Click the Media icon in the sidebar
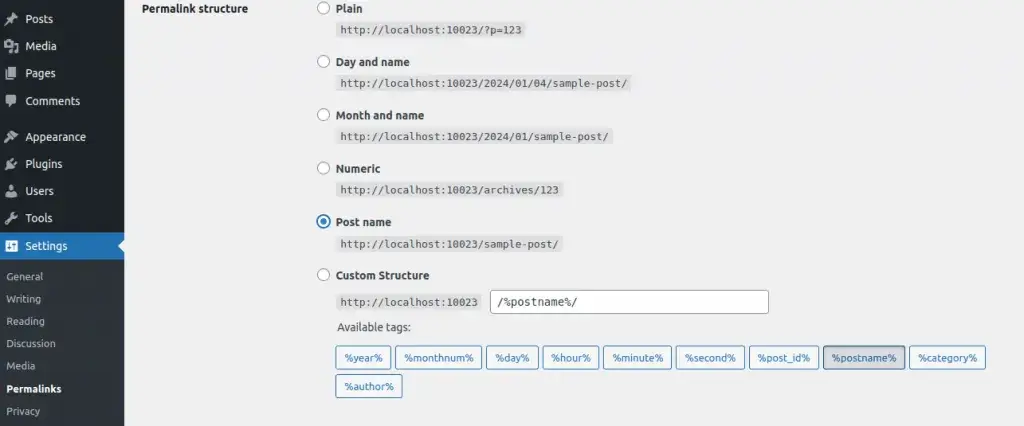 pyautogui.click(x=10, y=46)
